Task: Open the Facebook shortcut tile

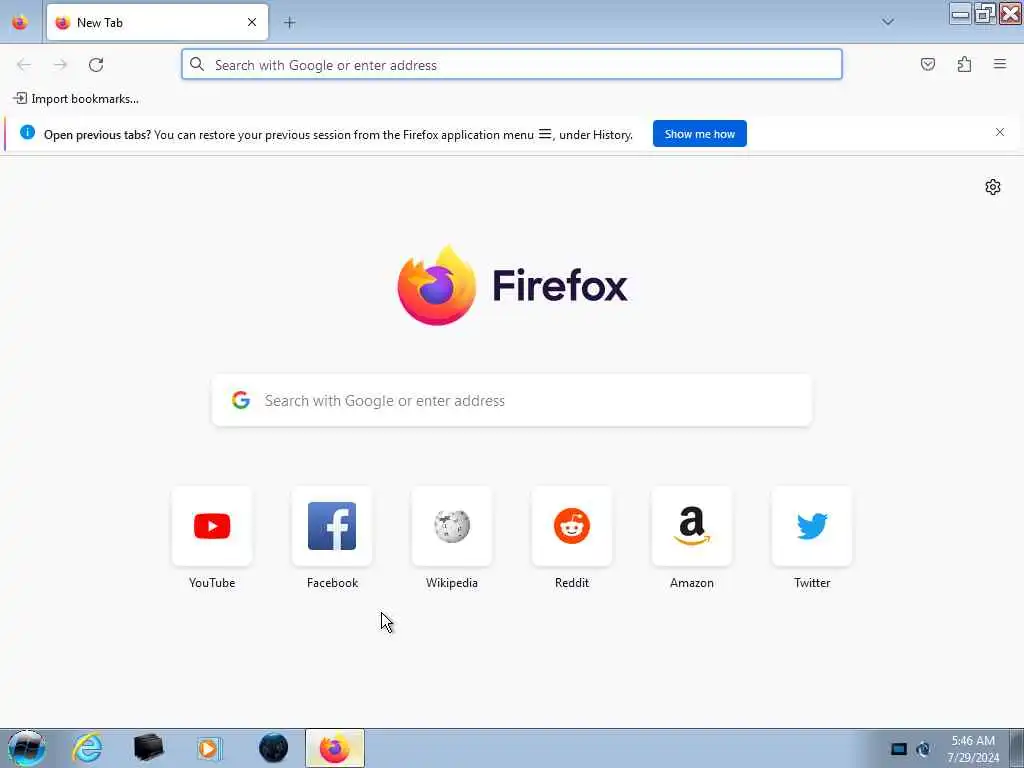Action: tap(332, 526)
